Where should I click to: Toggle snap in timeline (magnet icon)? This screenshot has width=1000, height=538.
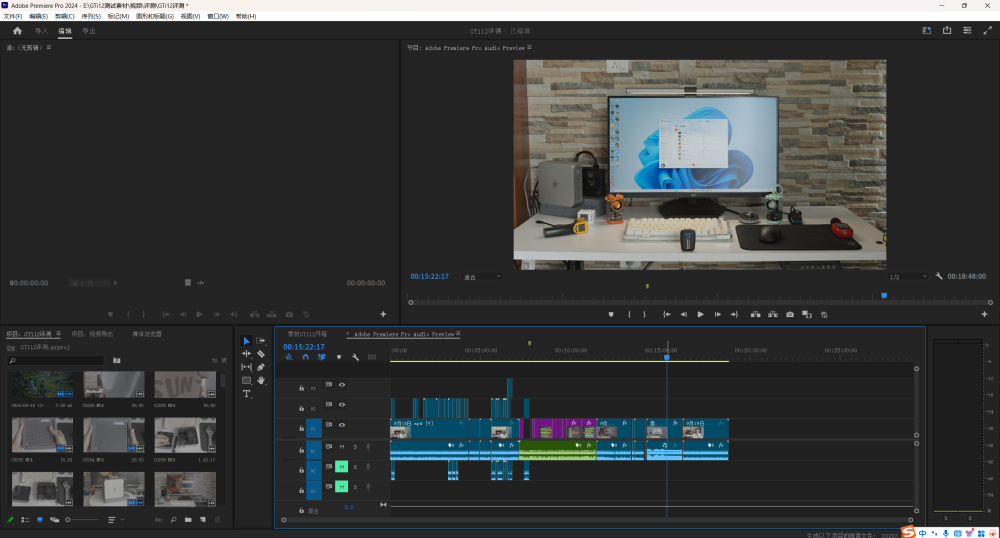tap(305, 357)
